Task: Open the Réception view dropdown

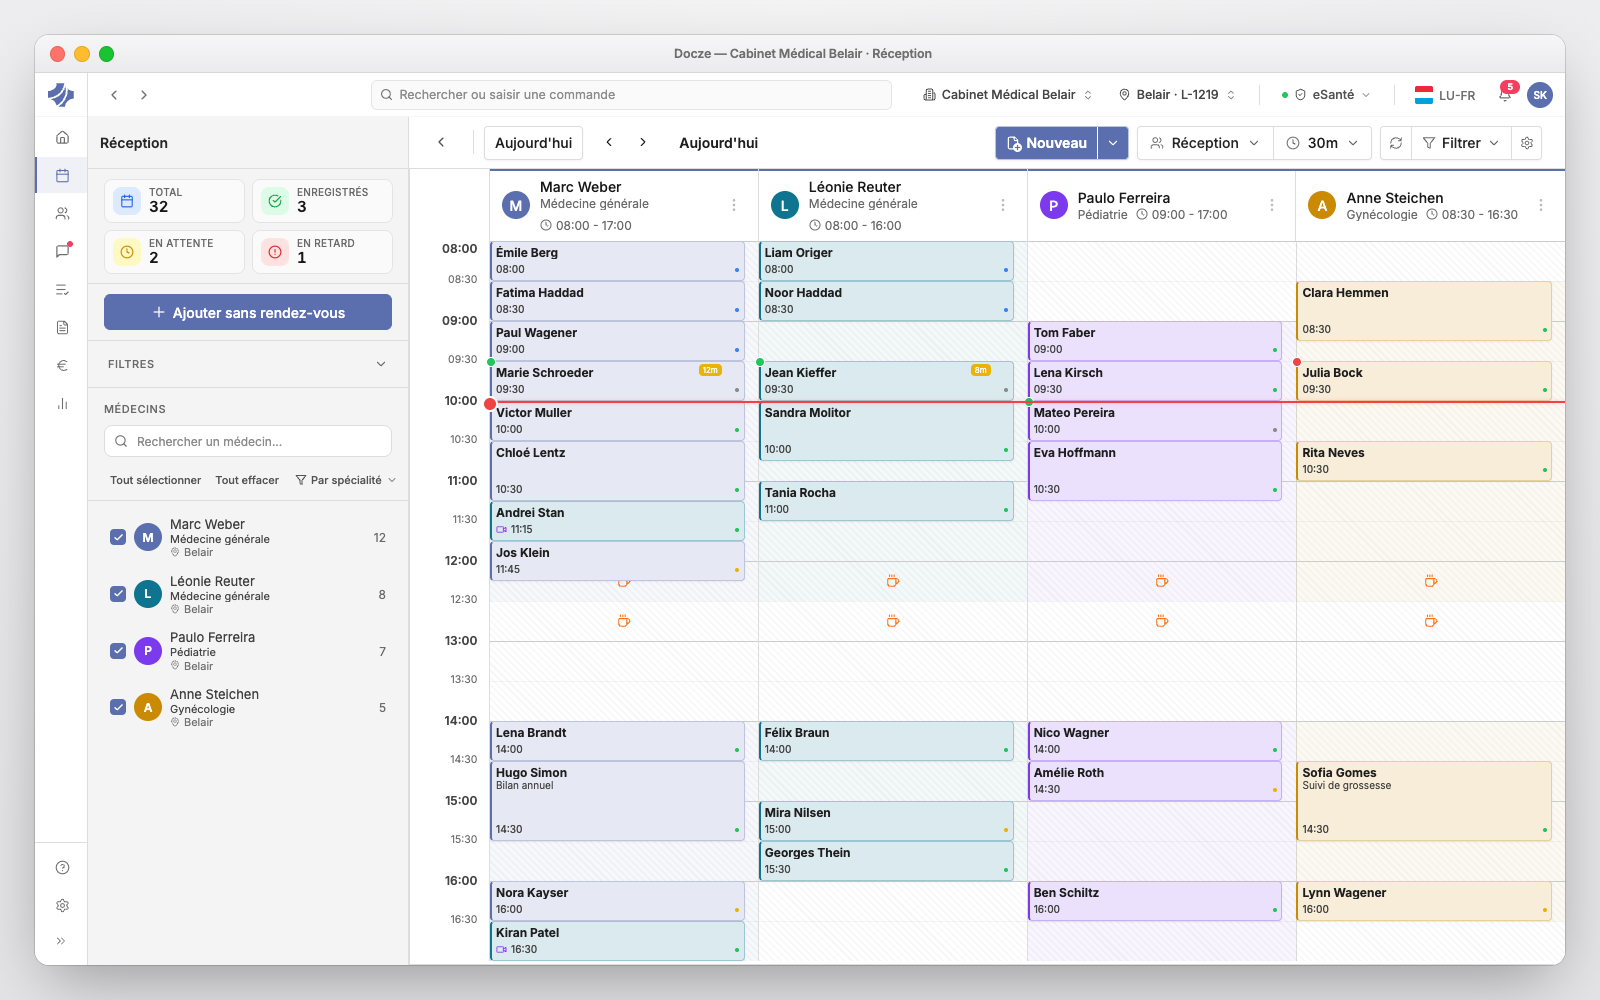Action: coord(1205,143)
